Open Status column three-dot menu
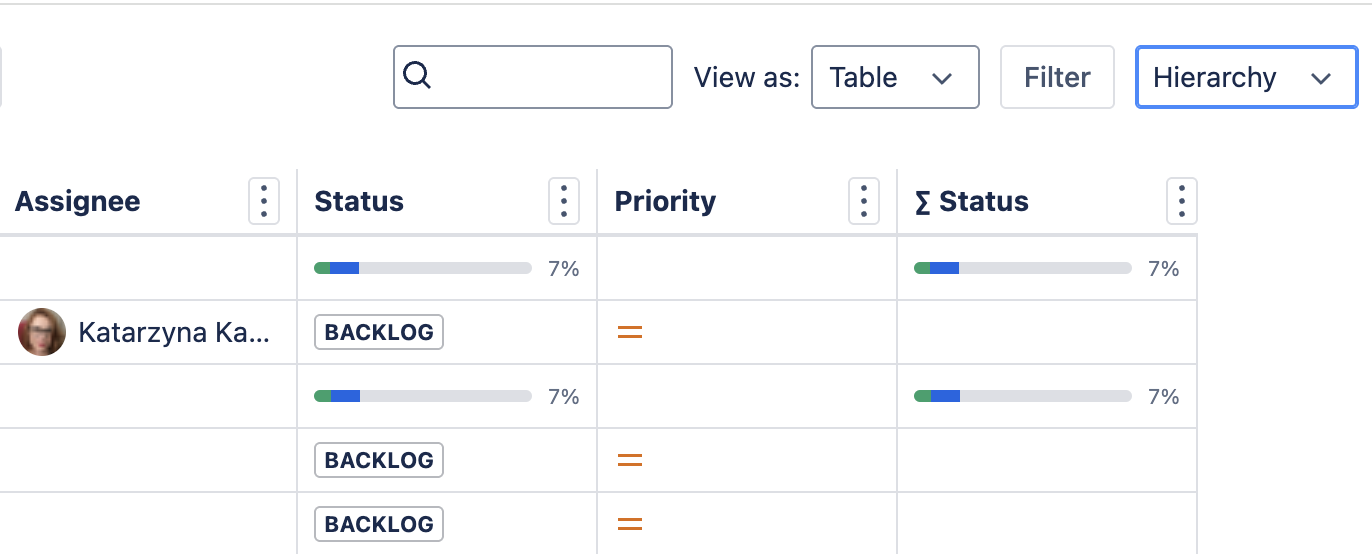This screenshot has height=554, width=1372. (564, 202)
